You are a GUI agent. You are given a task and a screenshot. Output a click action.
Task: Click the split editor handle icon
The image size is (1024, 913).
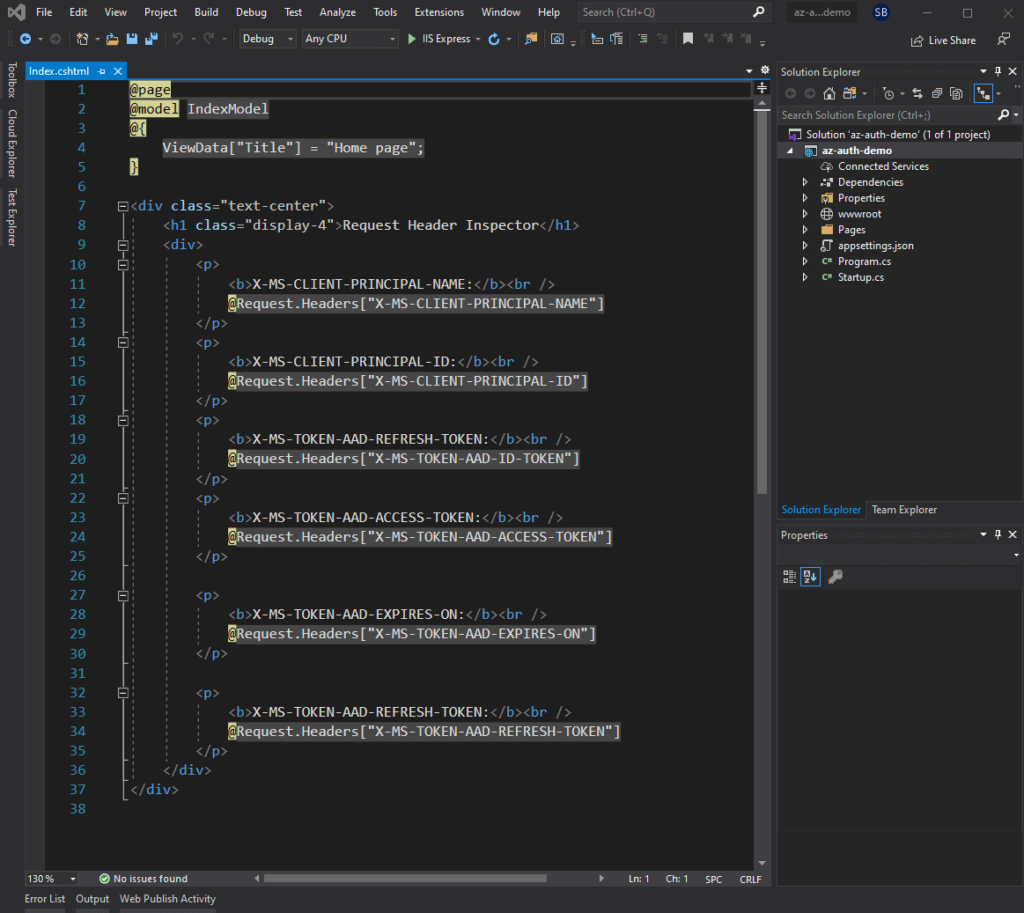(x=762, y=88)
